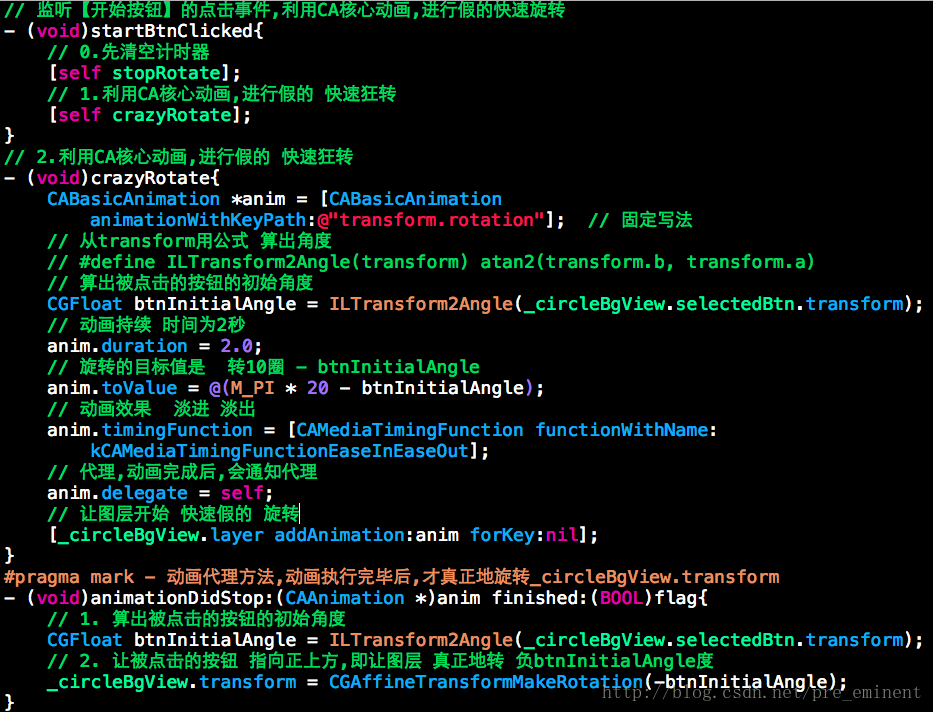Click the forKey: selector
Screen dimensions: 933x712
pyautogui.click(x=508, y=535)
